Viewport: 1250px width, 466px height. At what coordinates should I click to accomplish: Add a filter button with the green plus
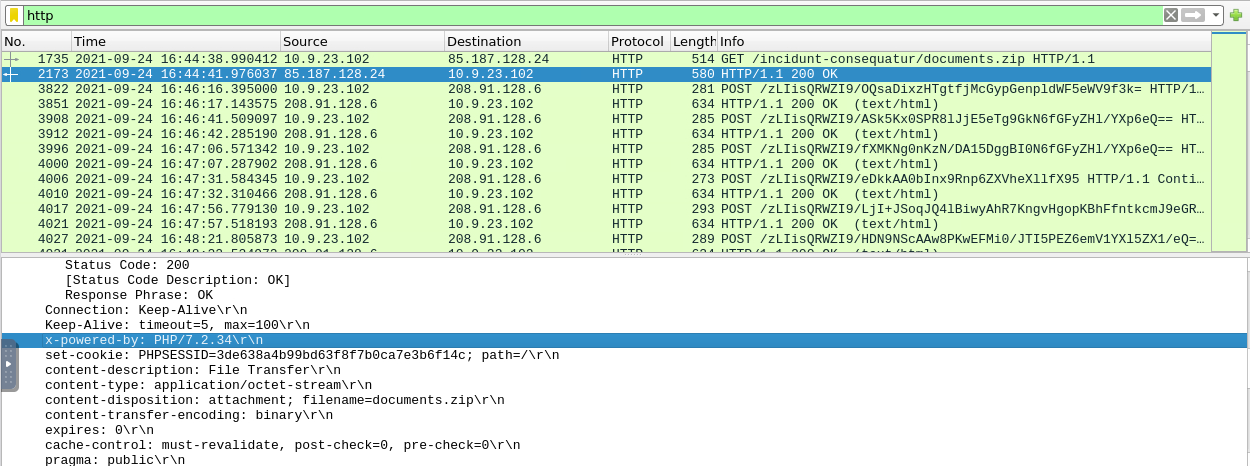click(x=1236, y=15)
